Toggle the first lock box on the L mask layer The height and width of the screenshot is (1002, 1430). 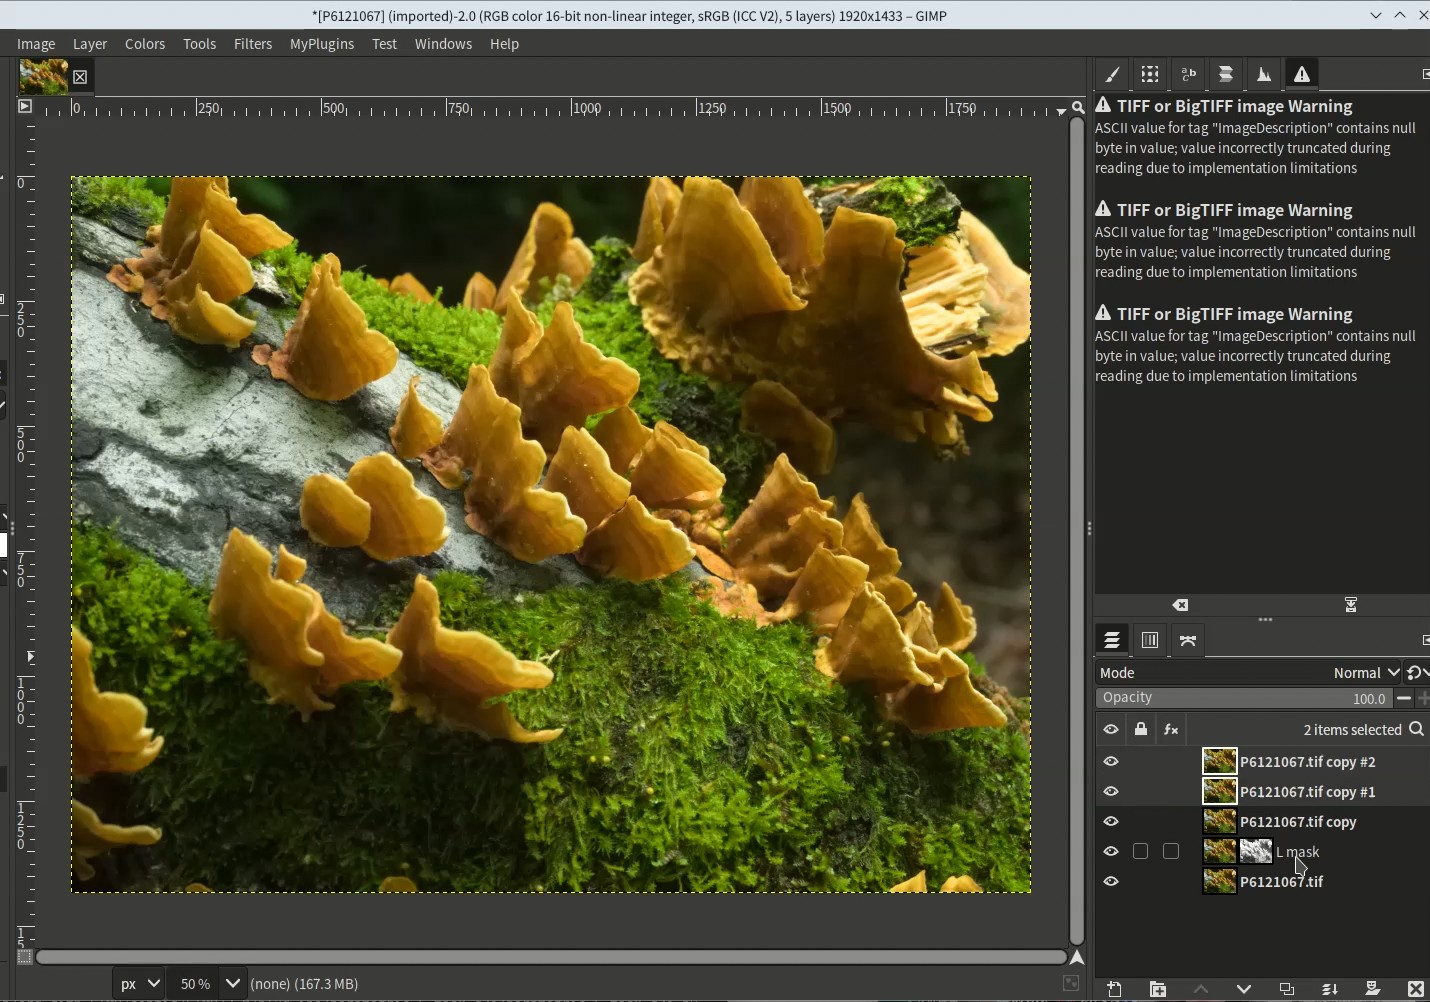click(x=1141, y=852)
